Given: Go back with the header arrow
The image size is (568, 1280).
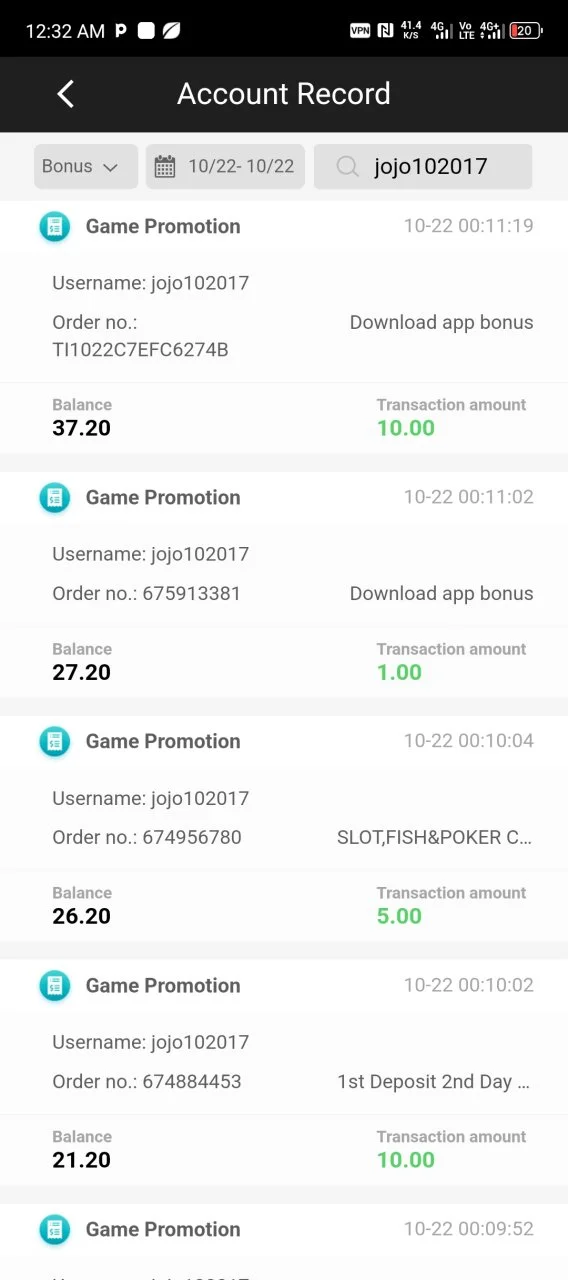Looking at the screenshot, I should click(x=66, y=94).
